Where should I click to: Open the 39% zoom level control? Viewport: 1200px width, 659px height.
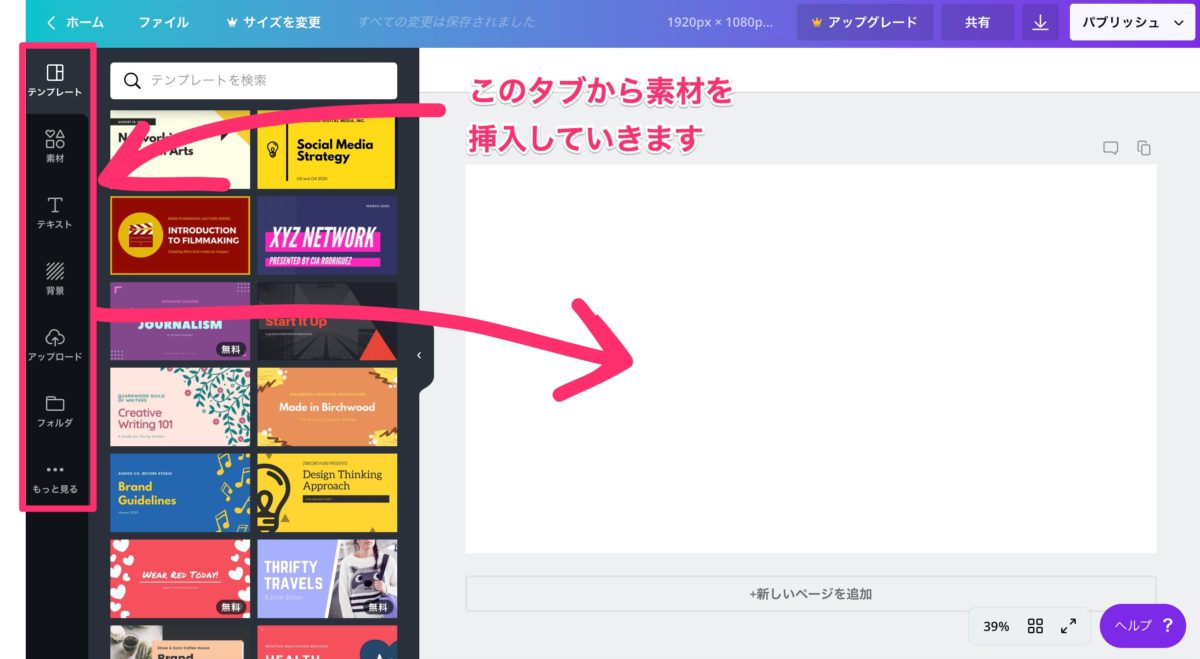click(996, 626)
